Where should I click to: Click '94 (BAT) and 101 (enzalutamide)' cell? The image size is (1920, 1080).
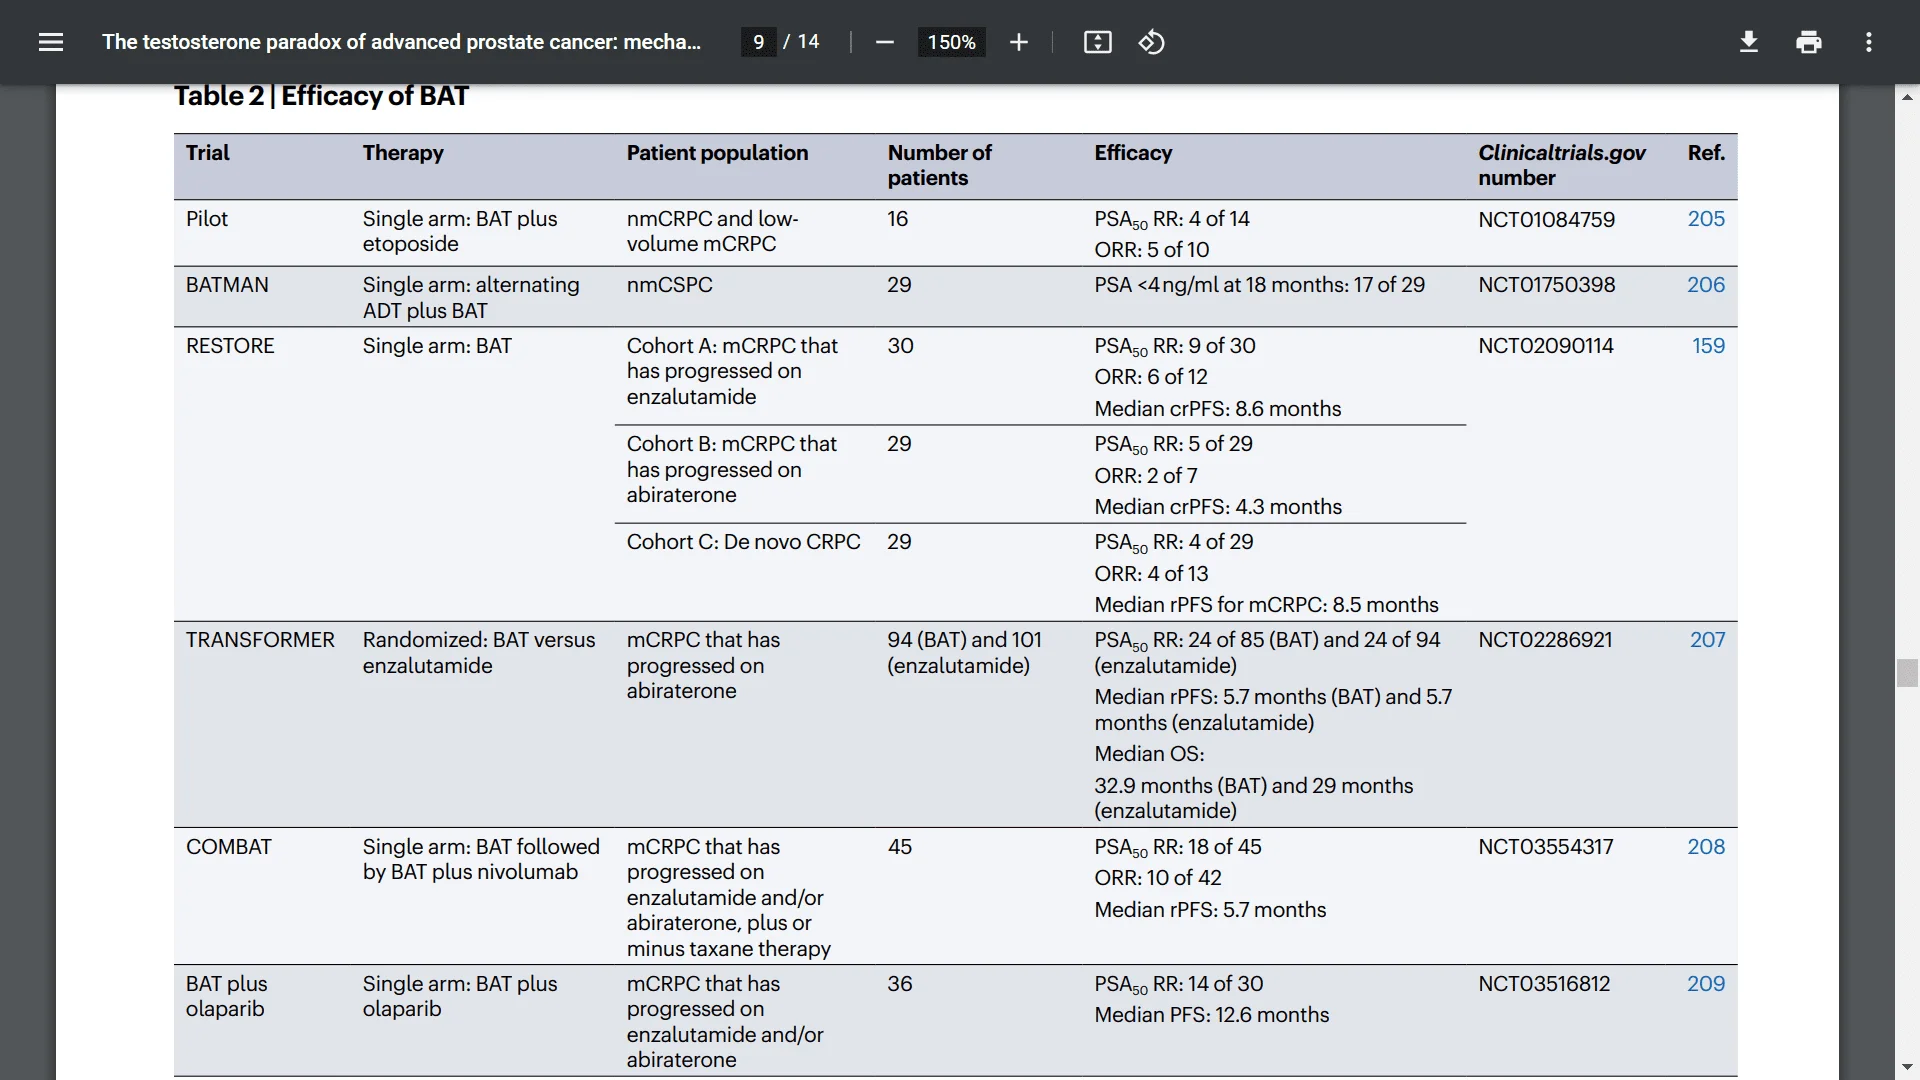pos(964,653)
